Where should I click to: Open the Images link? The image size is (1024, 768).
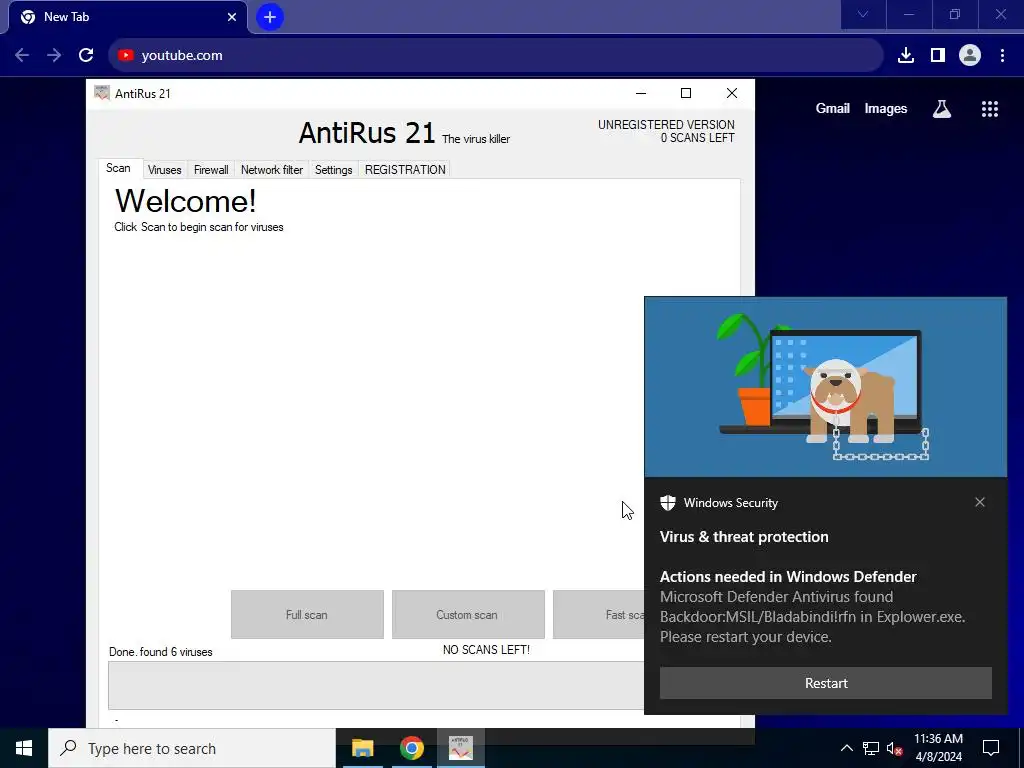coord(886,108)
